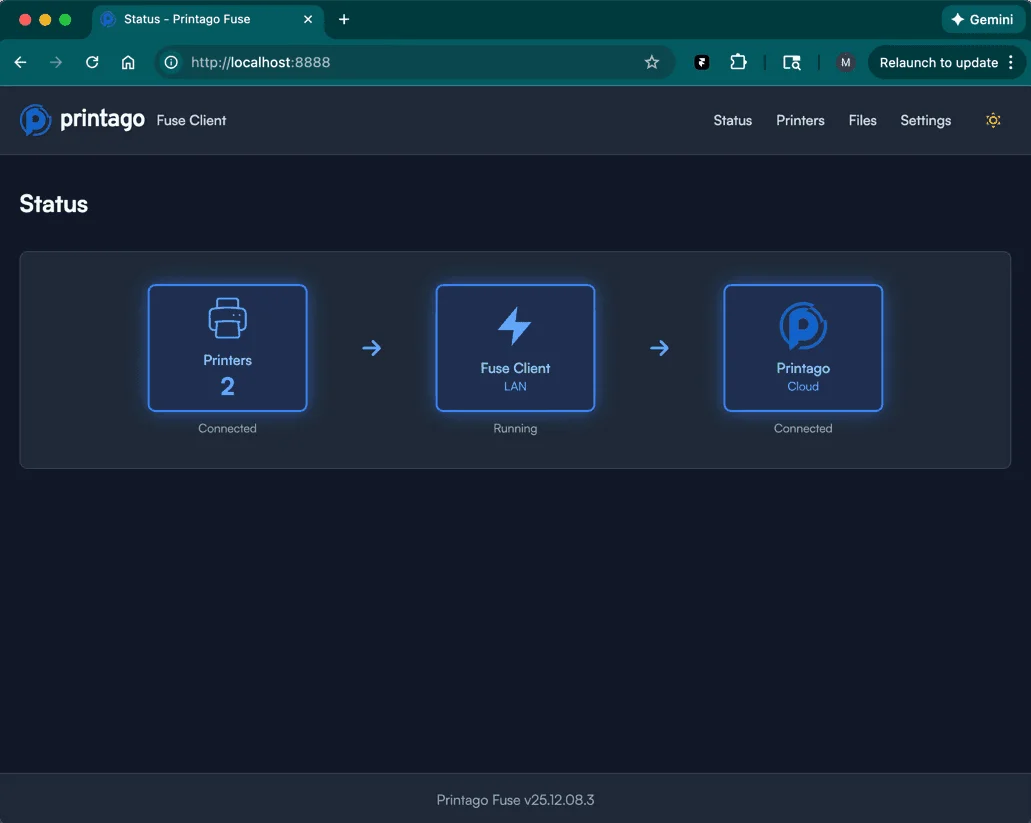Open the Settings link in the navbar
Viewport: 1031px width, 823px height.
tap(925, 120)
